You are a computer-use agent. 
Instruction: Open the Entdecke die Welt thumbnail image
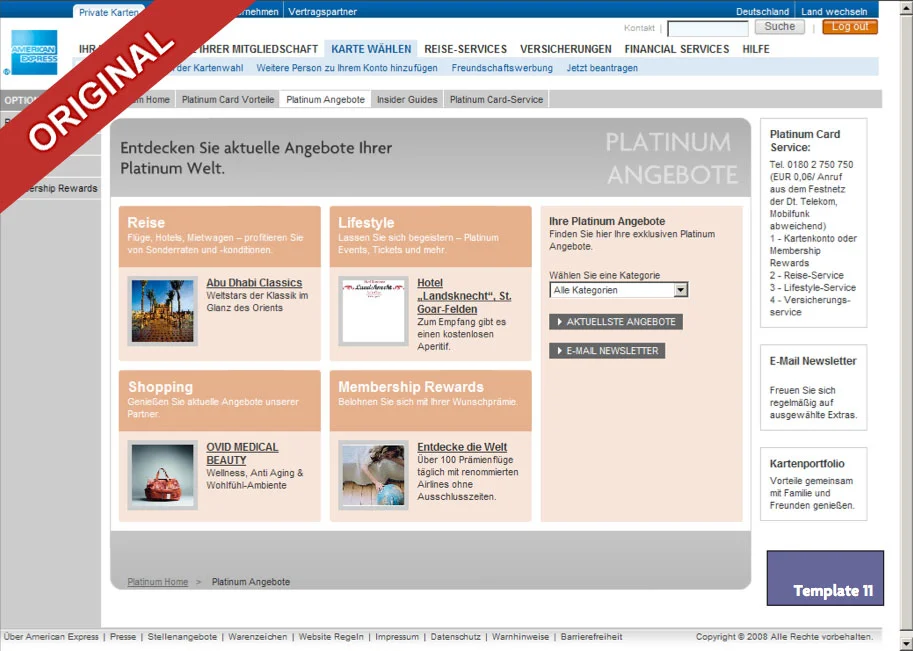pyautogui.click(x=373, y=475)
